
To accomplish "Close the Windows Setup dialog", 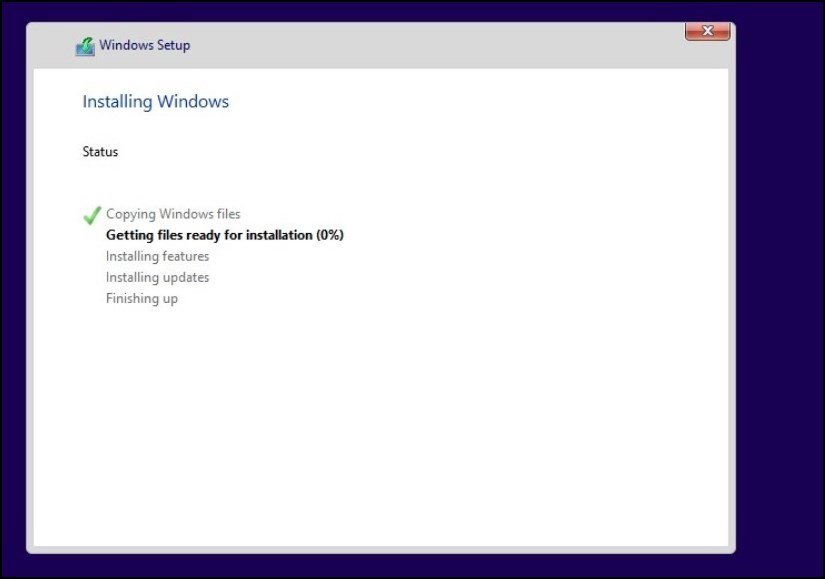I will coord(707,31).
